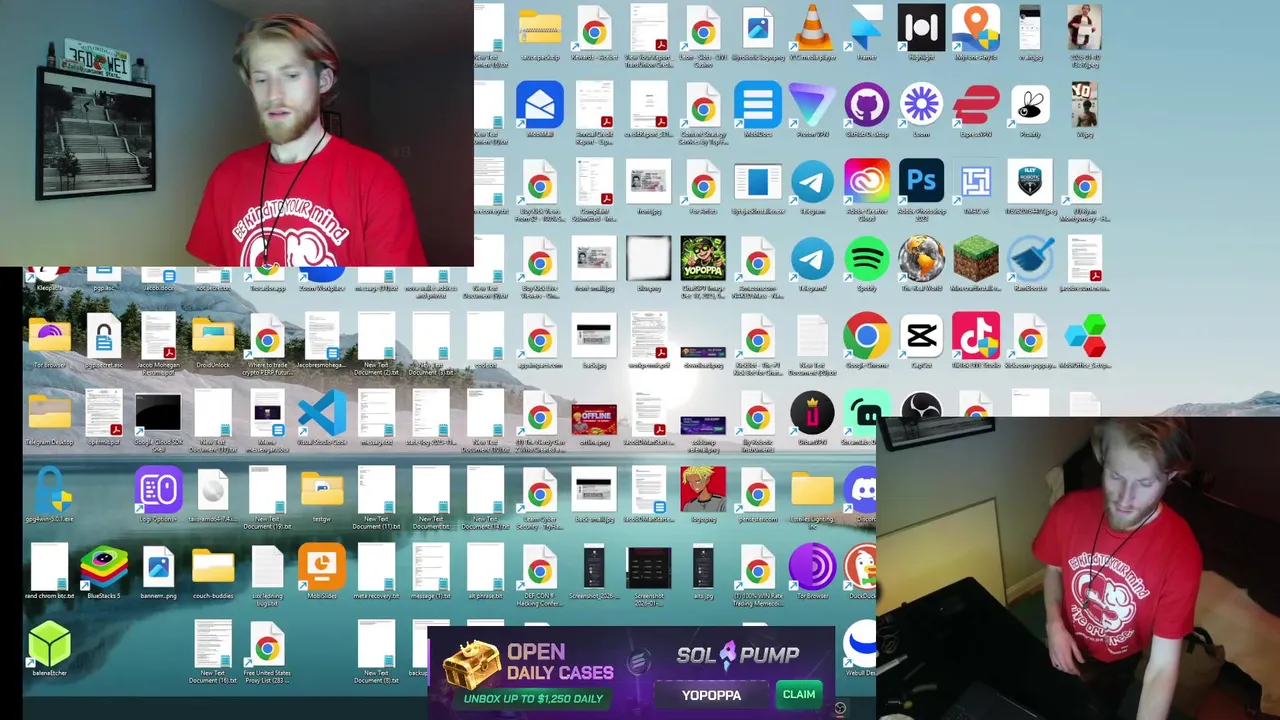Screen dimensions: 1280x720
Task: Launch the Loom shortcut
Action: point(921,105)
